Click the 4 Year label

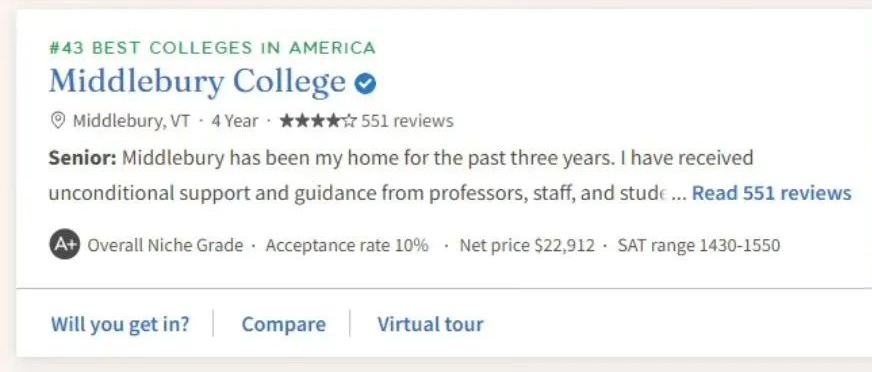234,121
